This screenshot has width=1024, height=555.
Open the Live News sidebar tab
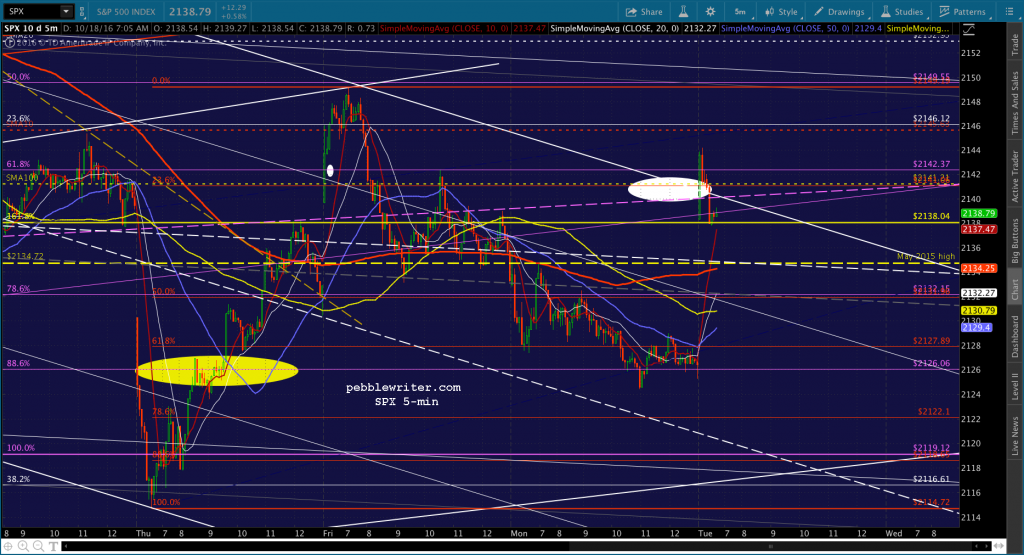[1015, 436]
